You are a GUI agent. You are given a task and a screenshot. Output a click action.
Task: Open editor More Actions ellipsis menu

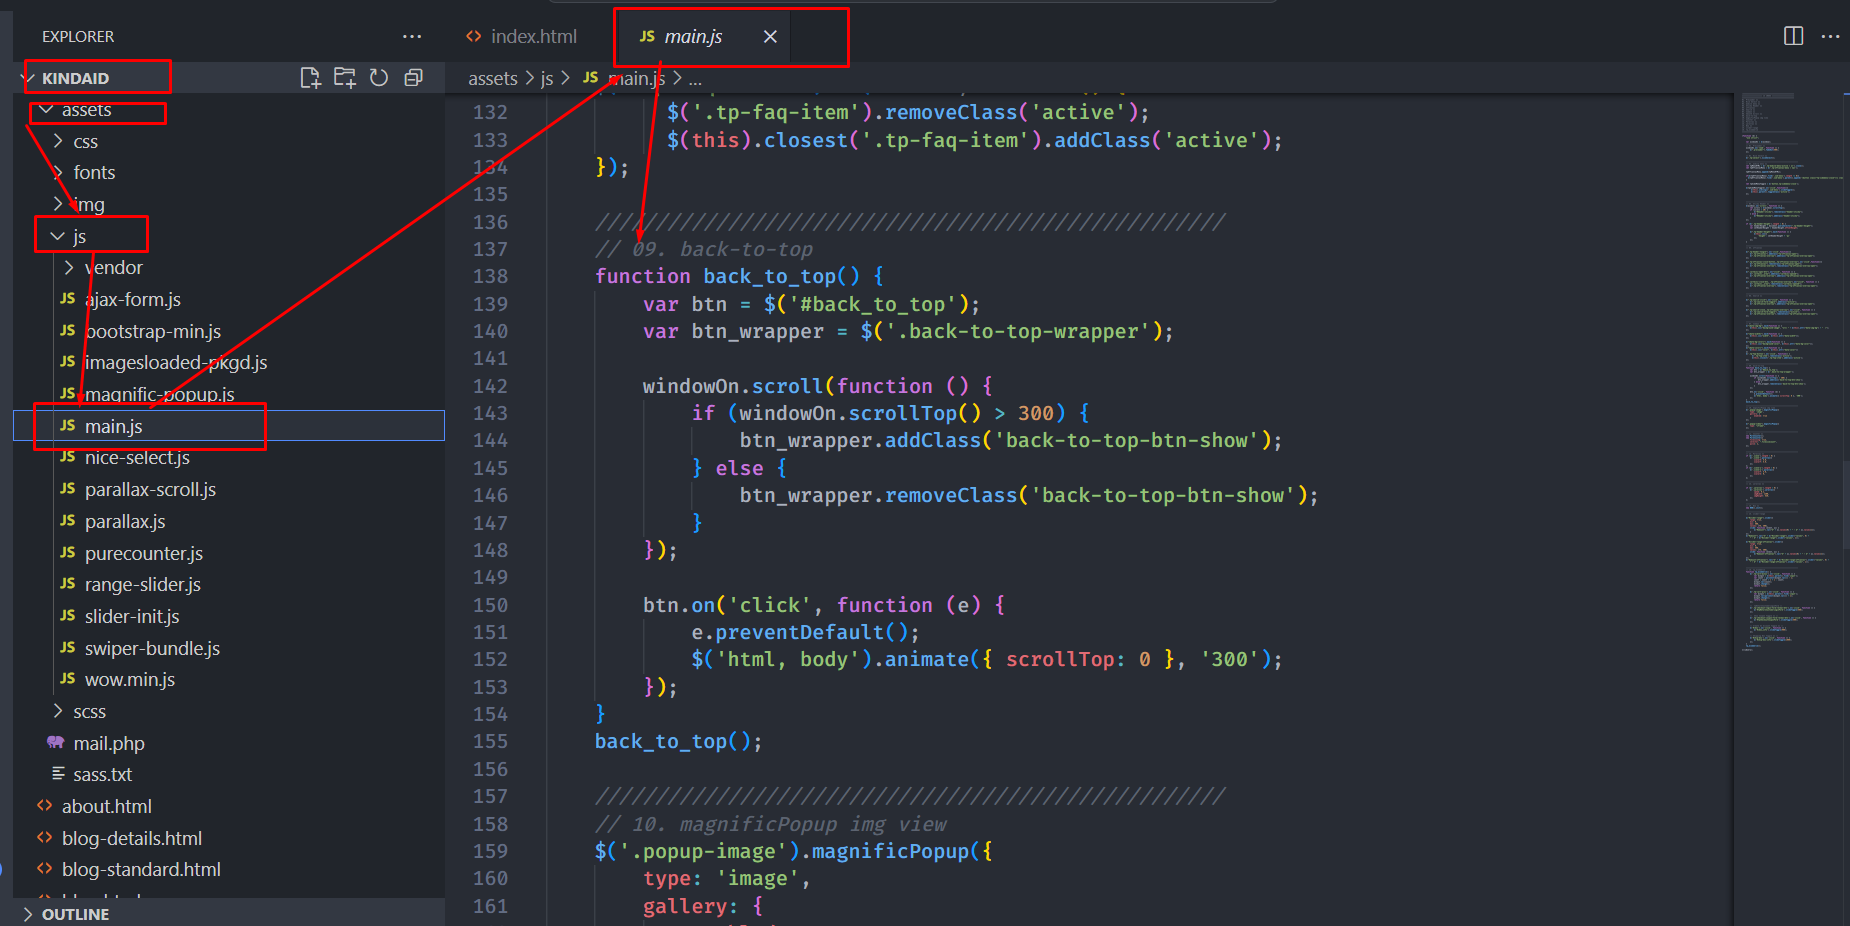click(1830, 36)
